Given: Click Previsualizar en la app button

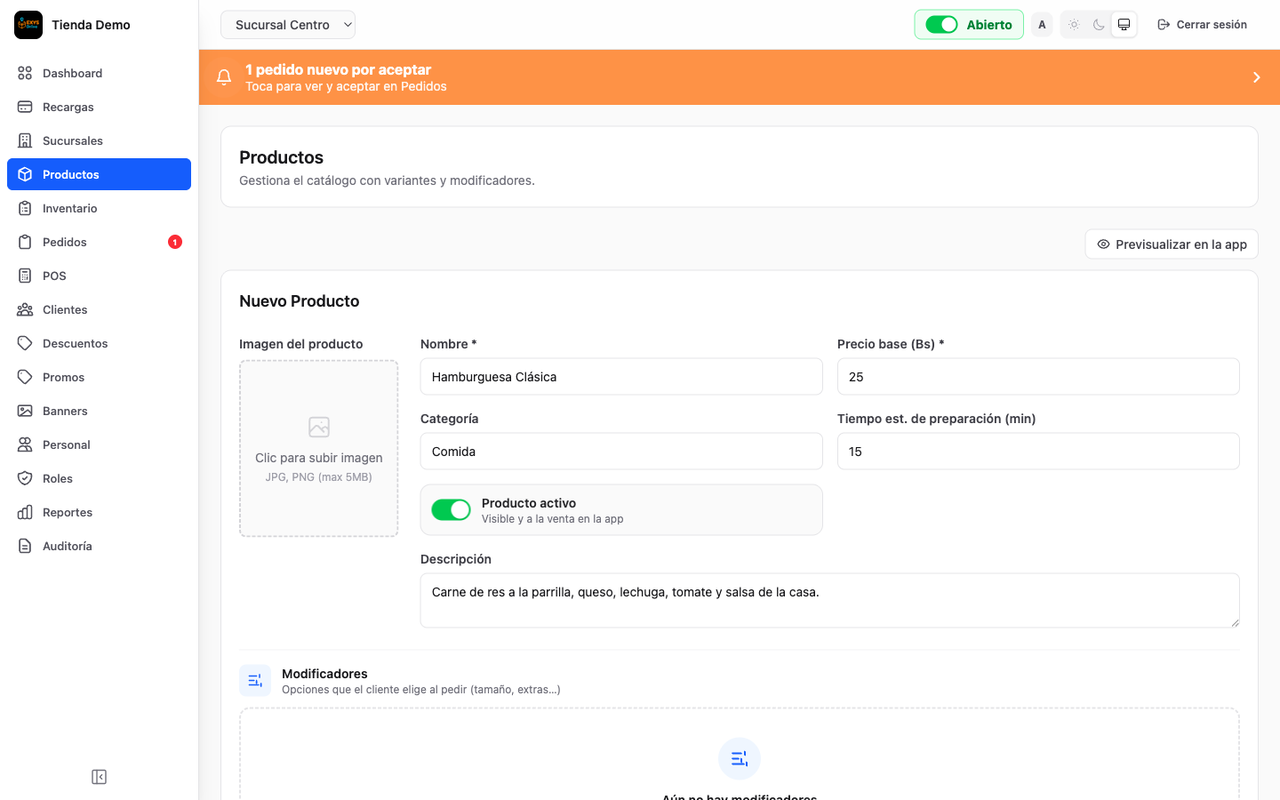Looking at the screenshot, I should coord(1172,244).
